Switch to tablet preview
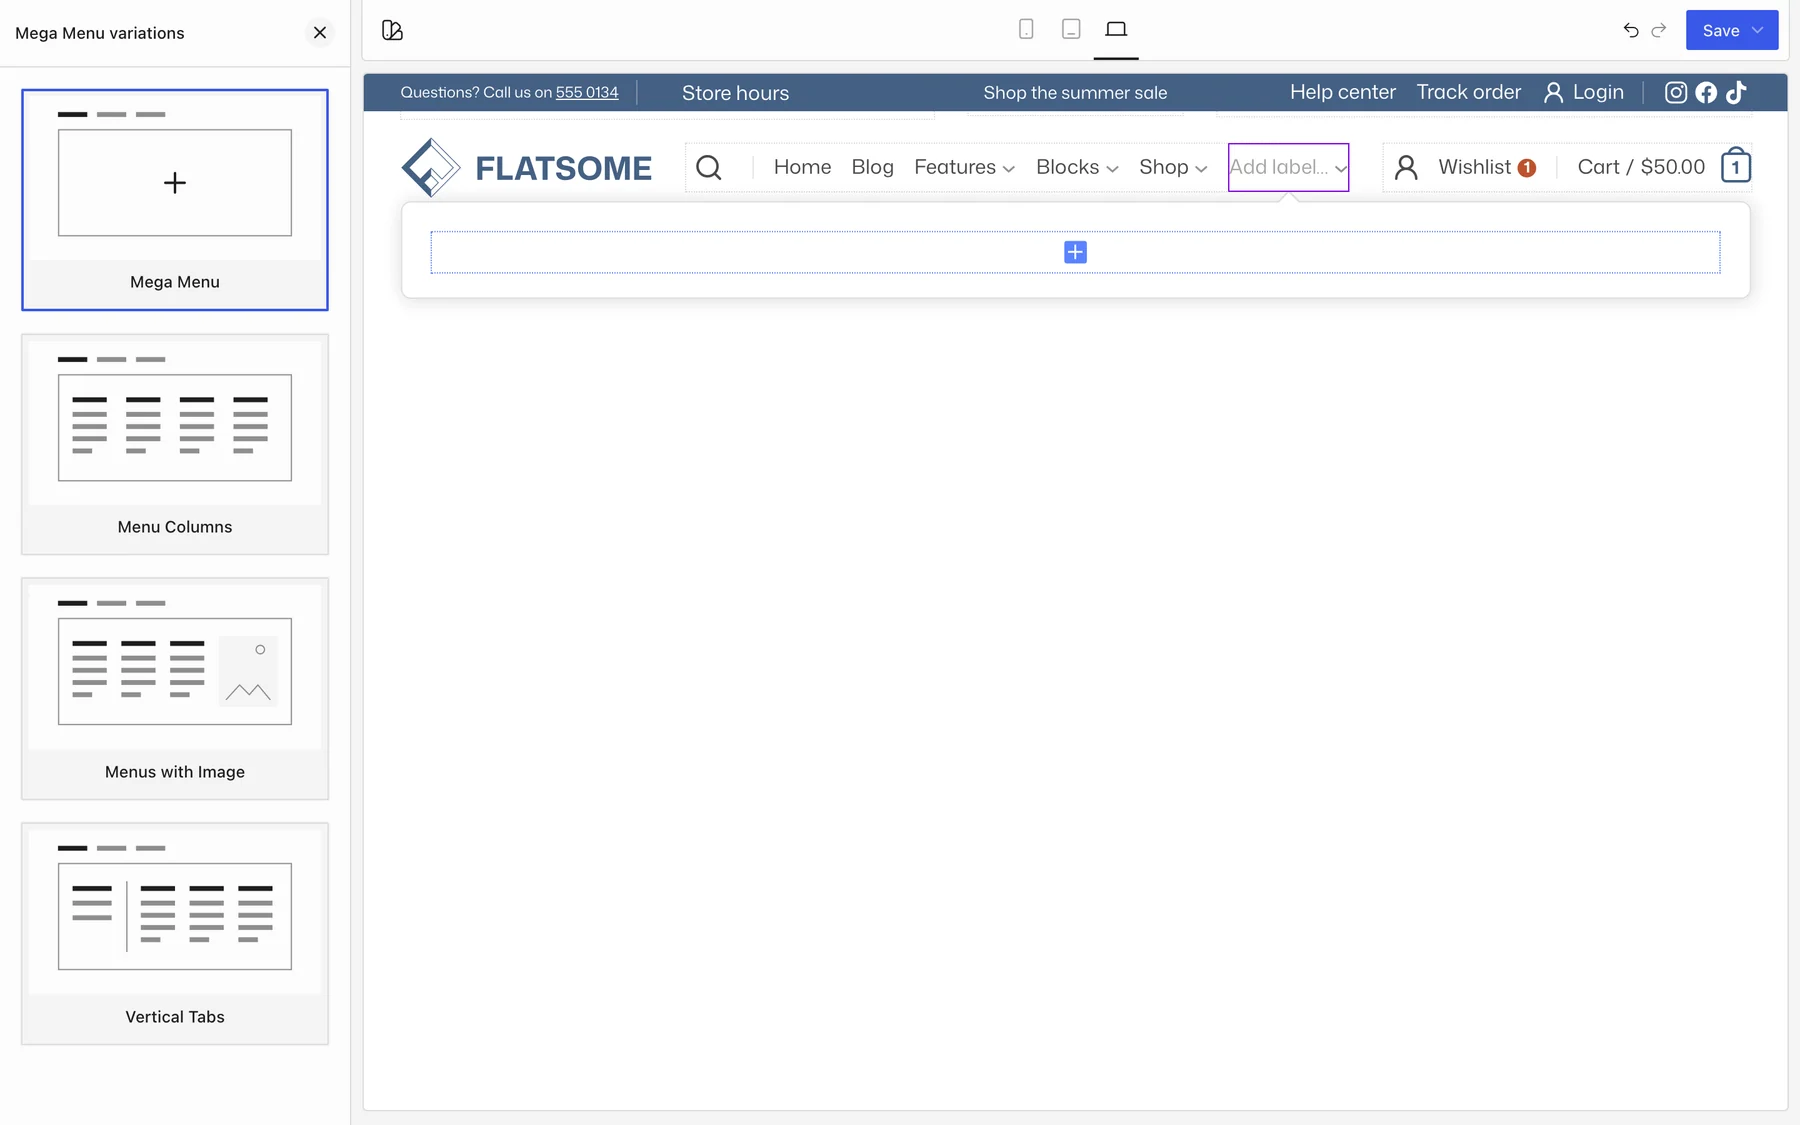1800x1125 pixels. point(1071,29)
